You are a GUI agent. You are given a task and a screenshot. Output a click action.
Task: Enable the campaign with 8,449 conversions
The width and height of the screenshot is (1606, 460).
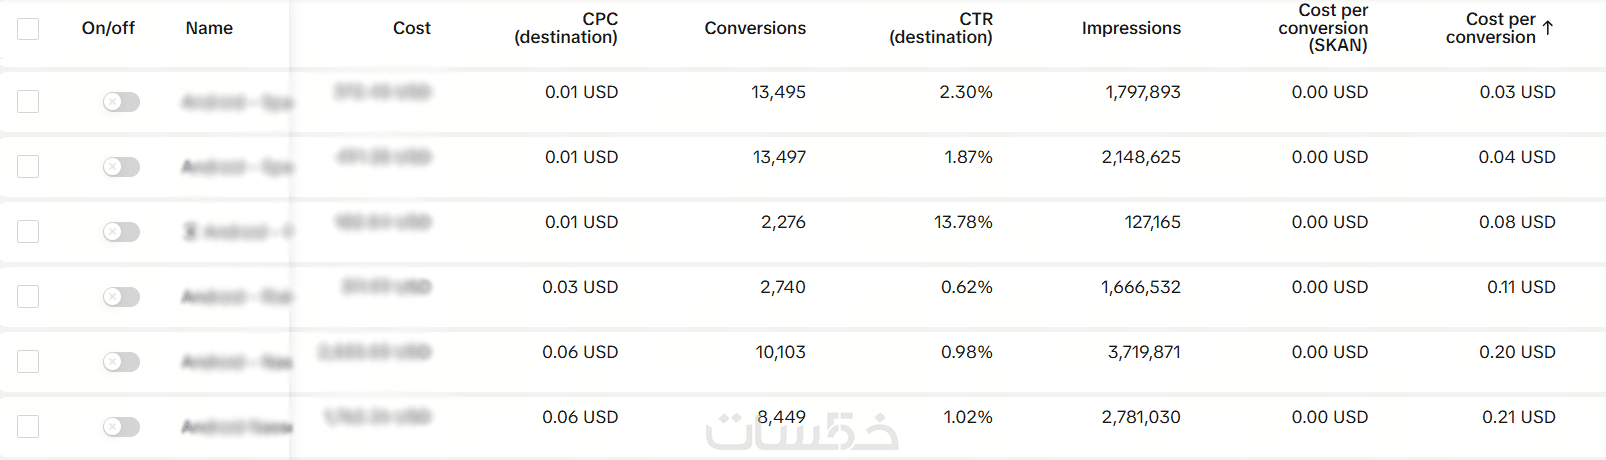coord(121,427)
